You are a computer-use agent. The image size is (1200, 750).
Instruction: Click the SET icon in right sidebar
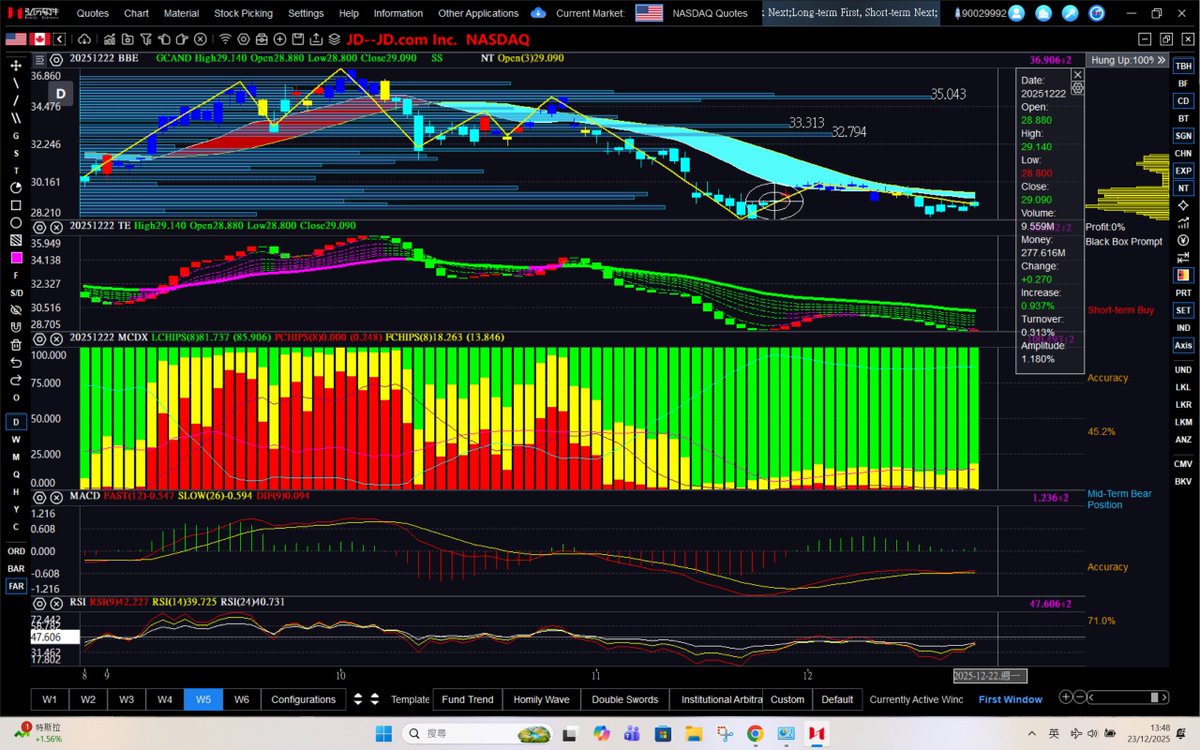(x=1185, y=310)
